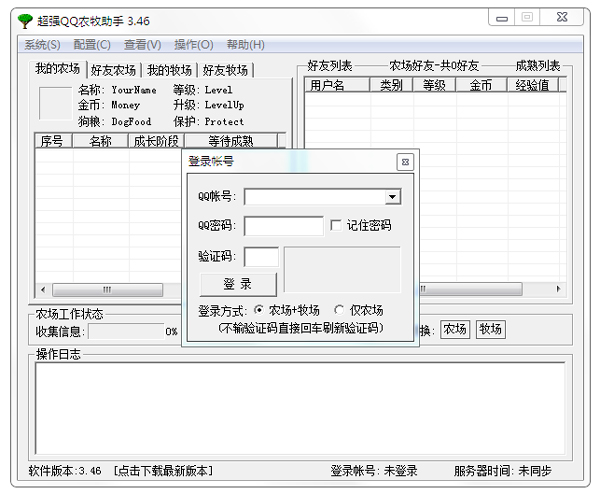Open the 配置(C) menu
This screenshot has height=494, width=600.
92,45
